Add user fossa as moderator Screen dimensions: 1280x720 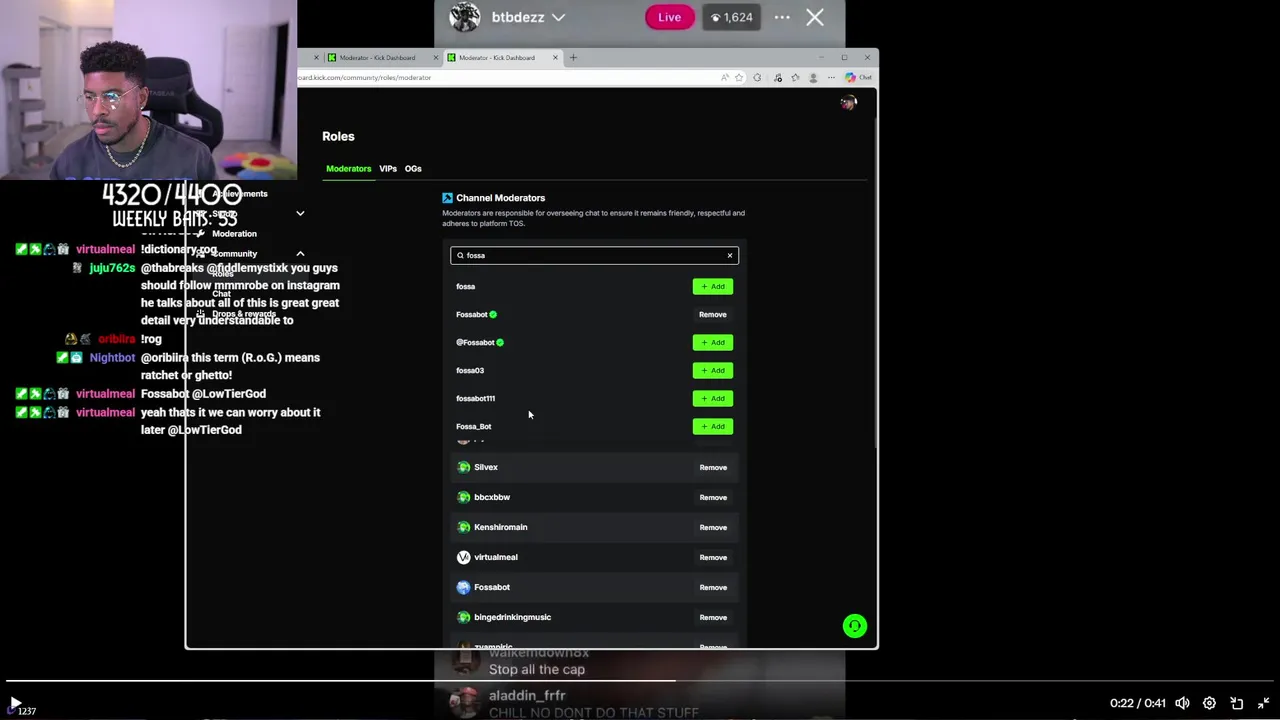pos(713,287)
